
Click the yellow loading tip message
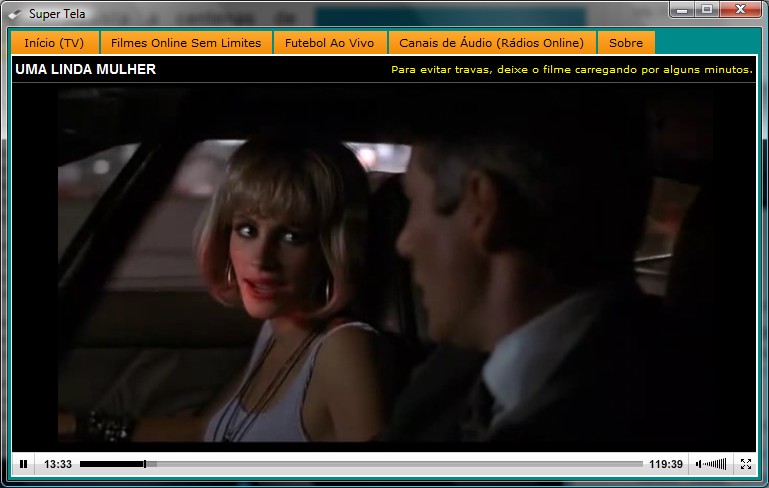571,70
